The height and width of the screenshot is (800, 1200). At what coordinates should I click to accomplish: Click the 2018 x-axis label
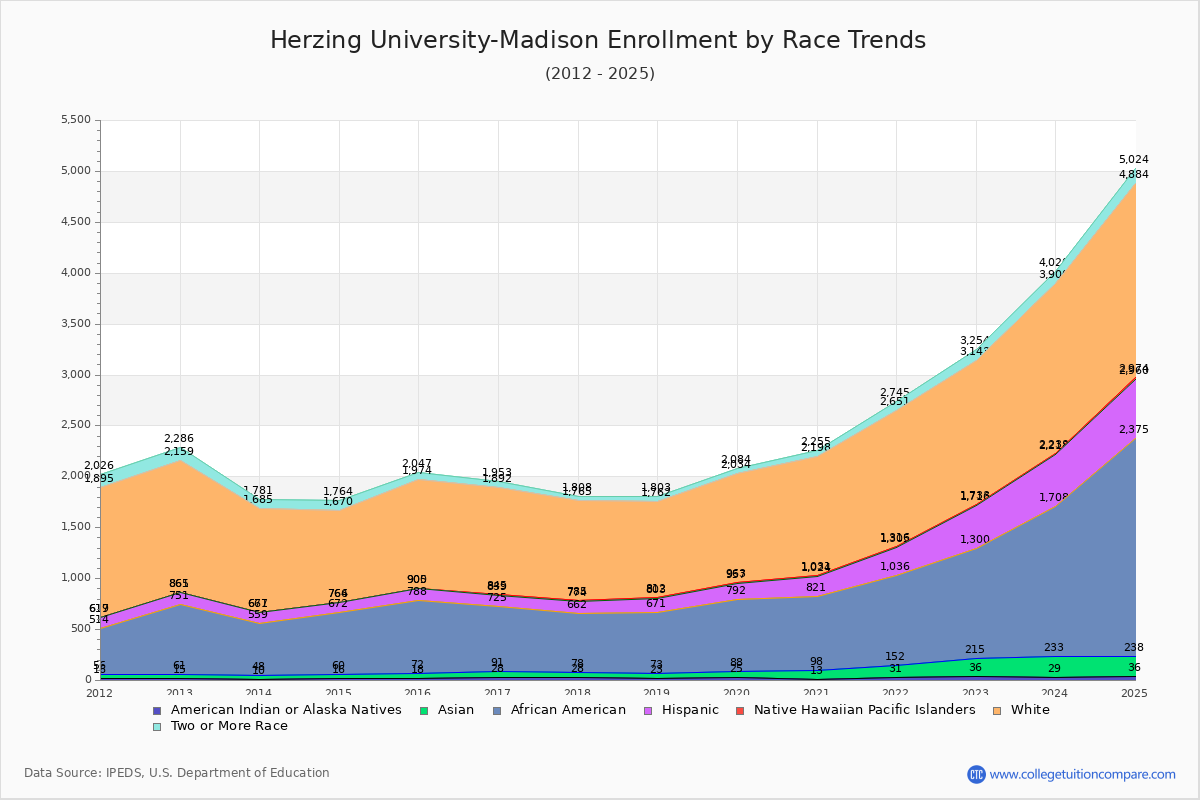[577, 693]
